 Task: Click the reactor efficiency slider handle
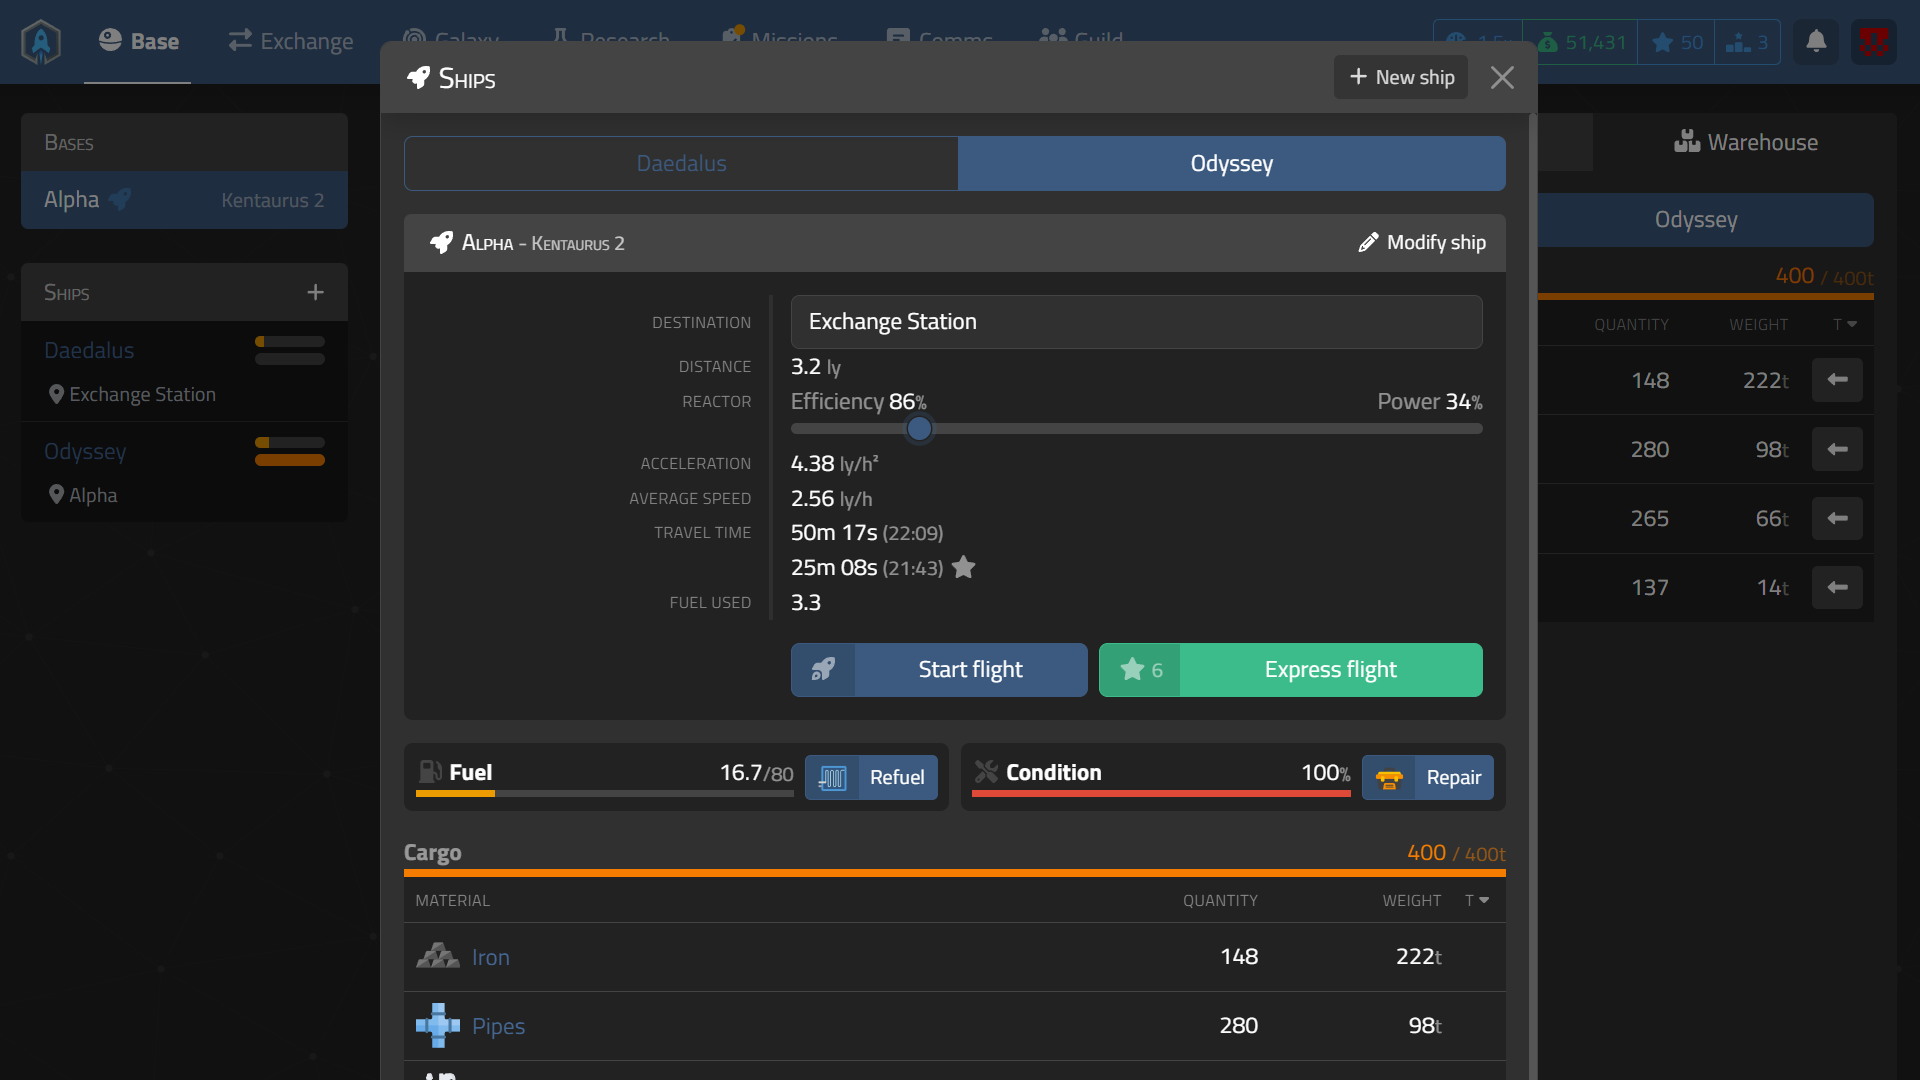coord(919,429)
